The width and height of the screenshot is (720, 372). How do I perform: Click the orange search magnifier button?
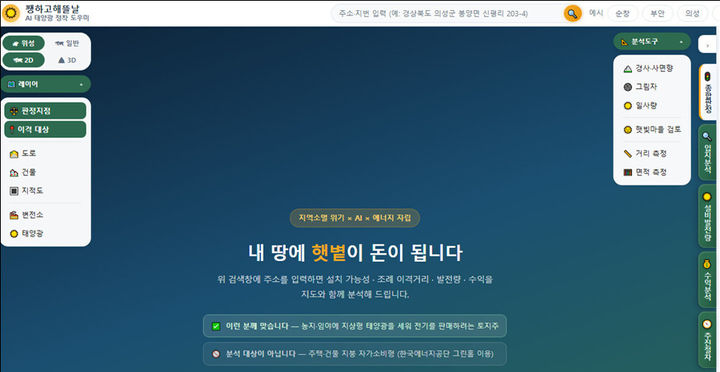pos(572,13)
